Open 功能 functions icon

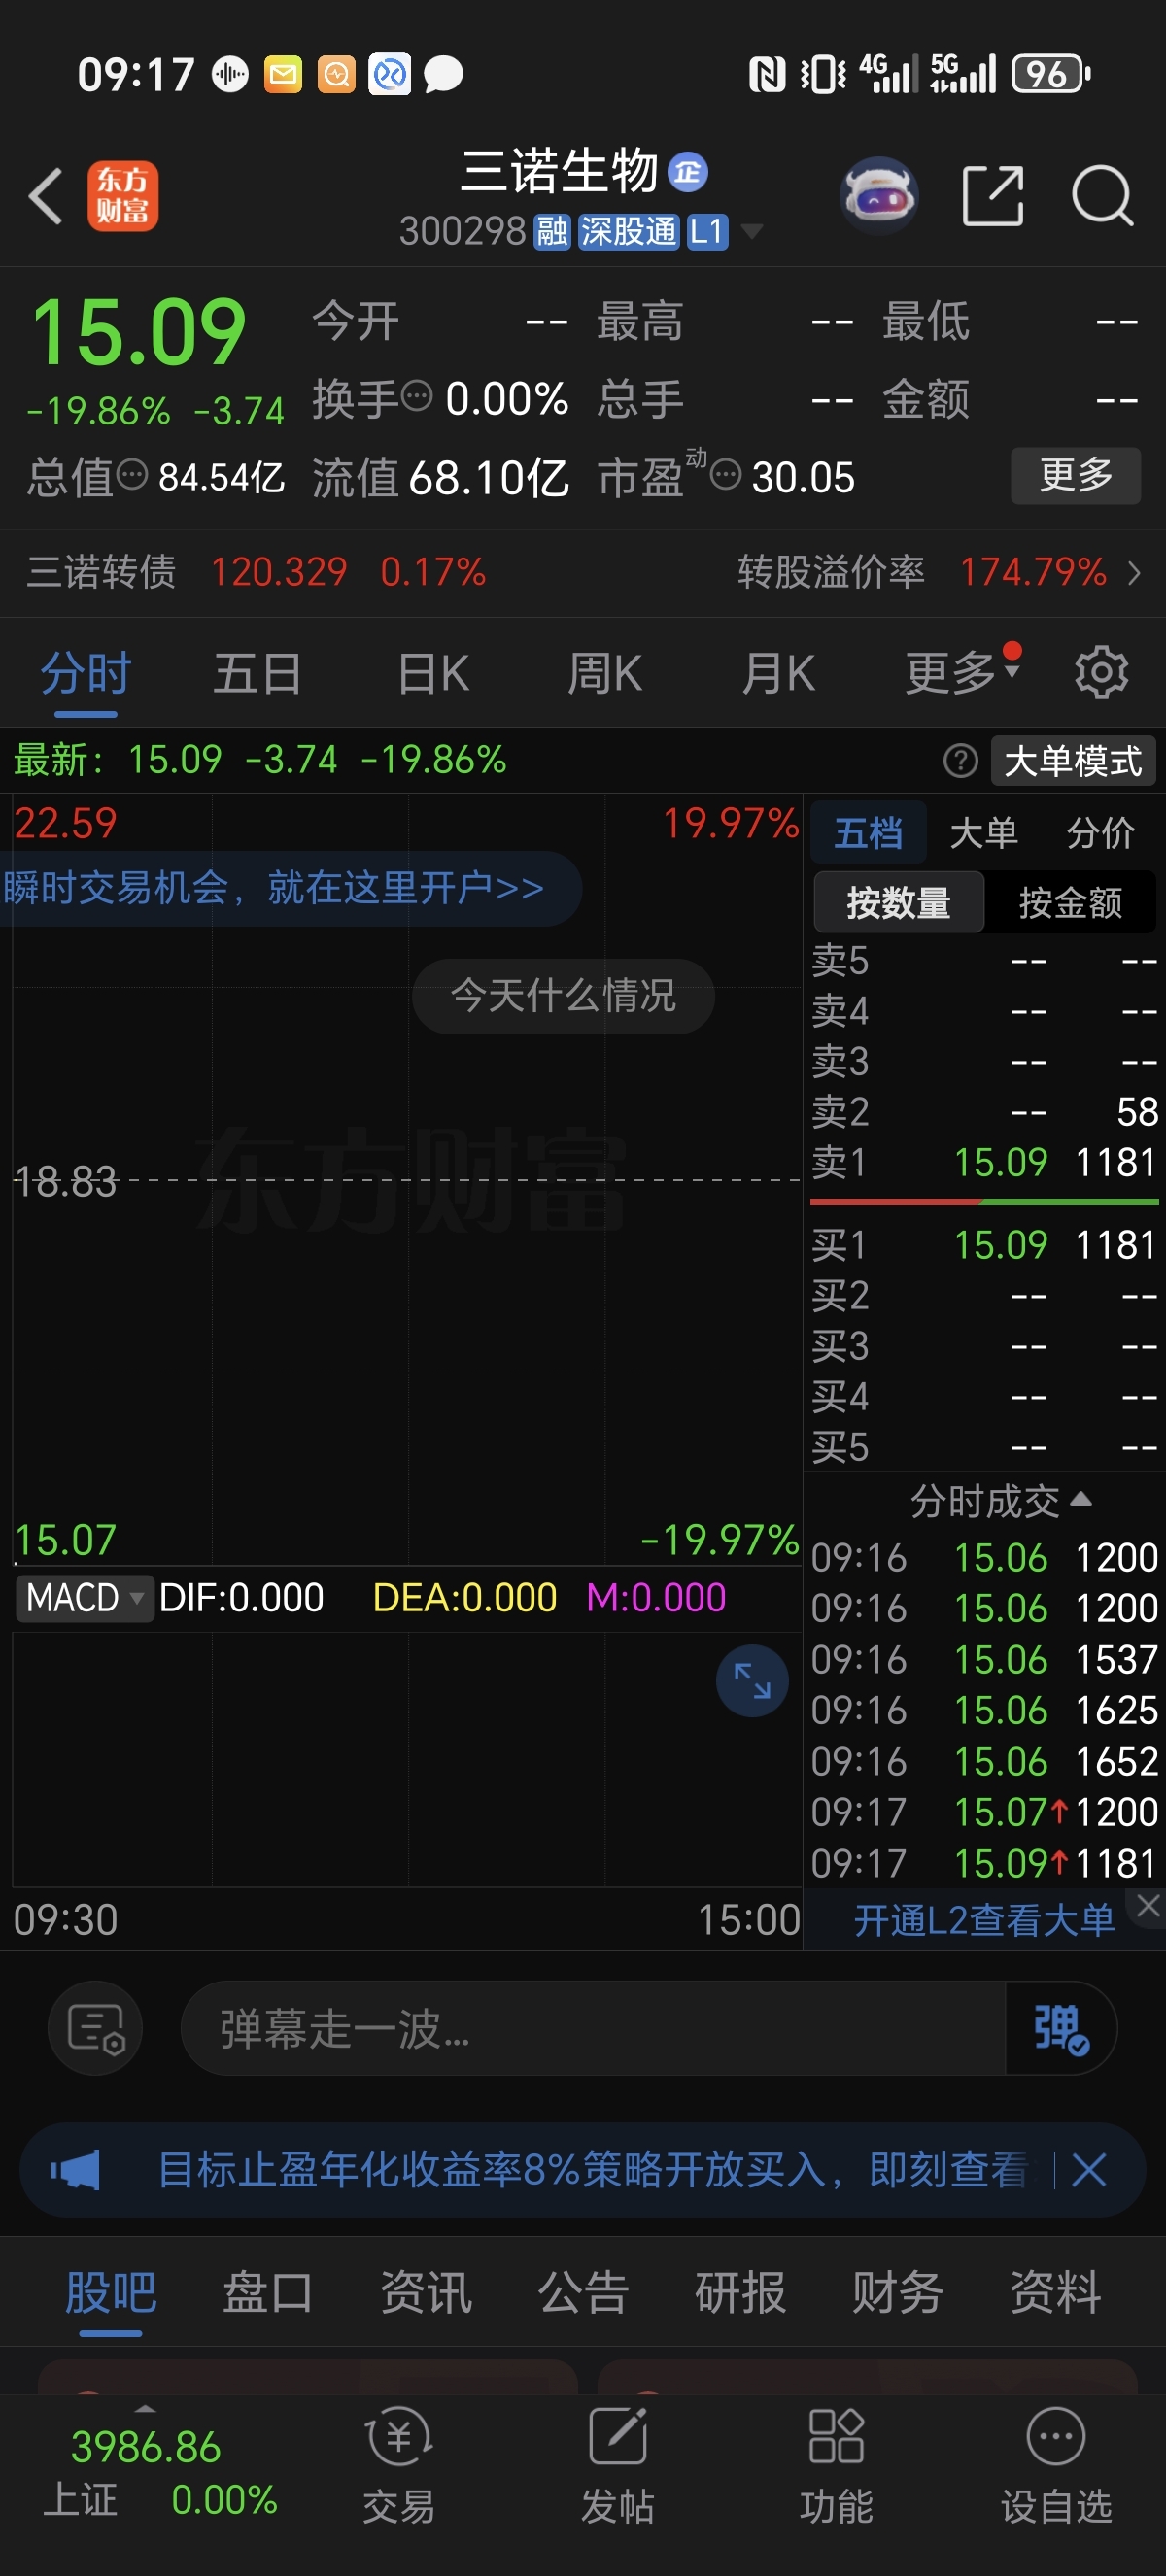pos(836,2465)
